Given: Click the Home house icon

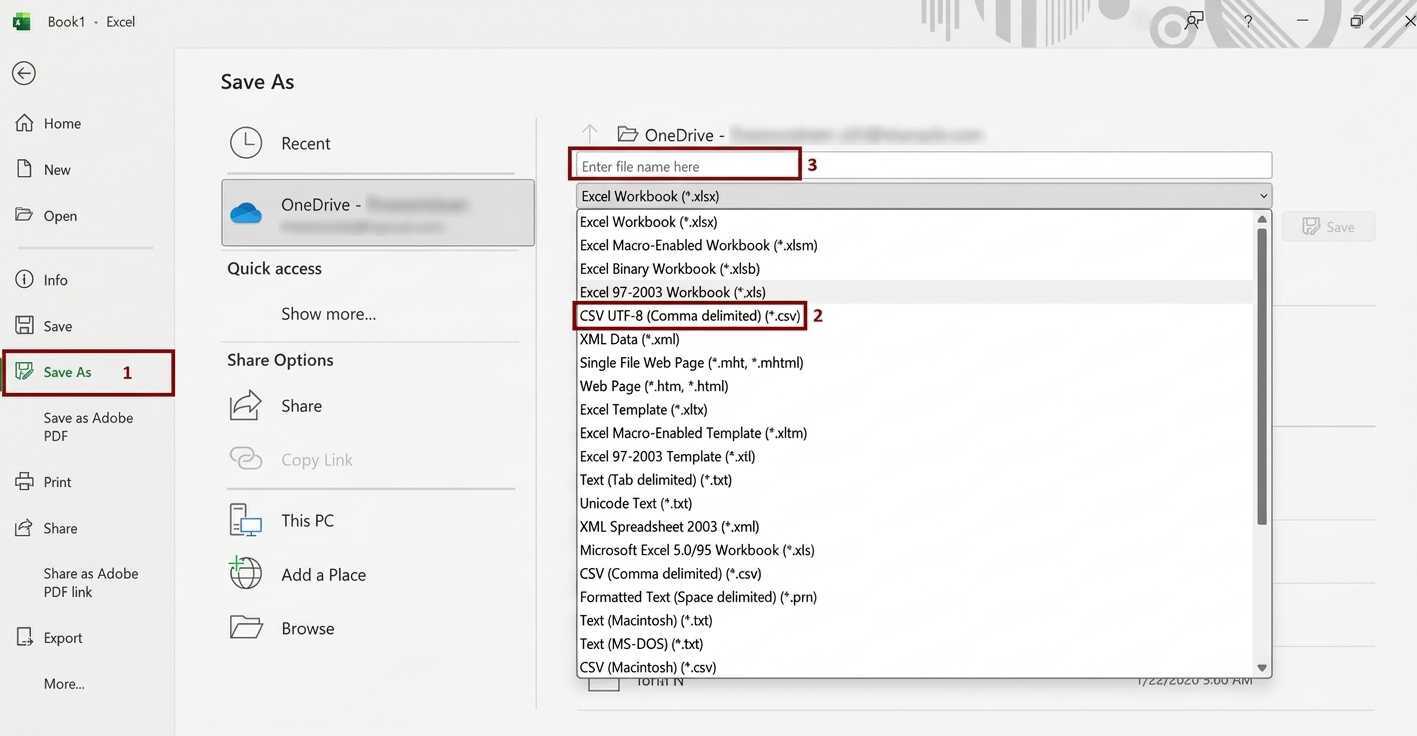Looking at the screenshot, I should point(24,123).
